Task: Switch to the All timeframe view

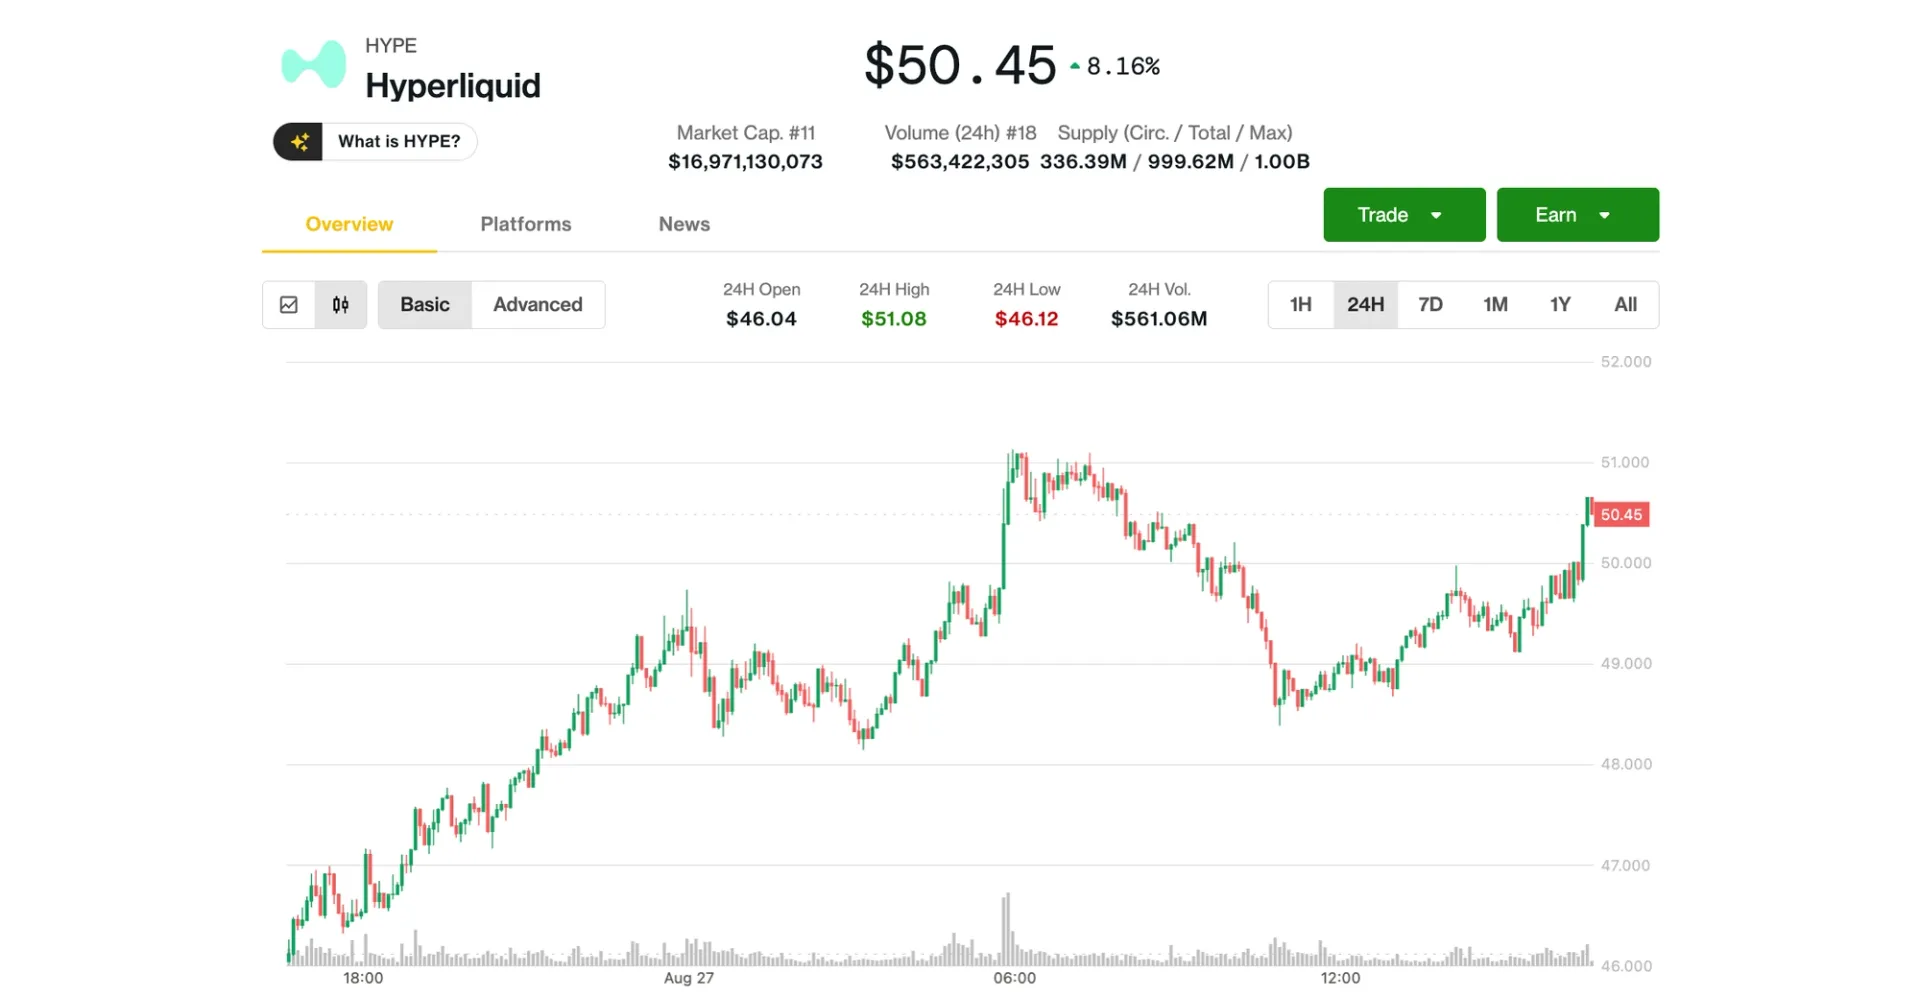Action: pos(1625,304)
